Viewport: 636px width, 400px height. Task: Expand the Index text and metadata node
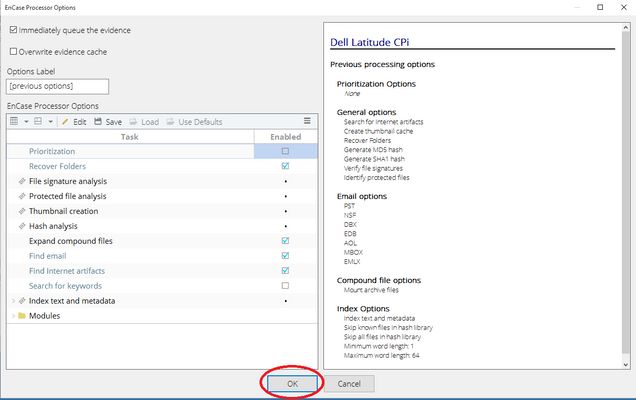[x=12, y=301]
